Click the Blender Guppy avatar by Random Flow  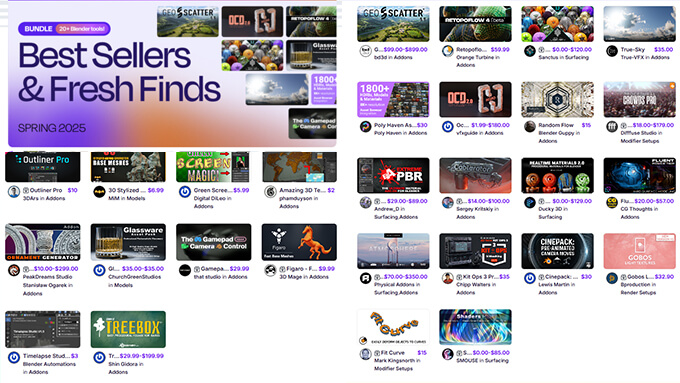[530, 127]
